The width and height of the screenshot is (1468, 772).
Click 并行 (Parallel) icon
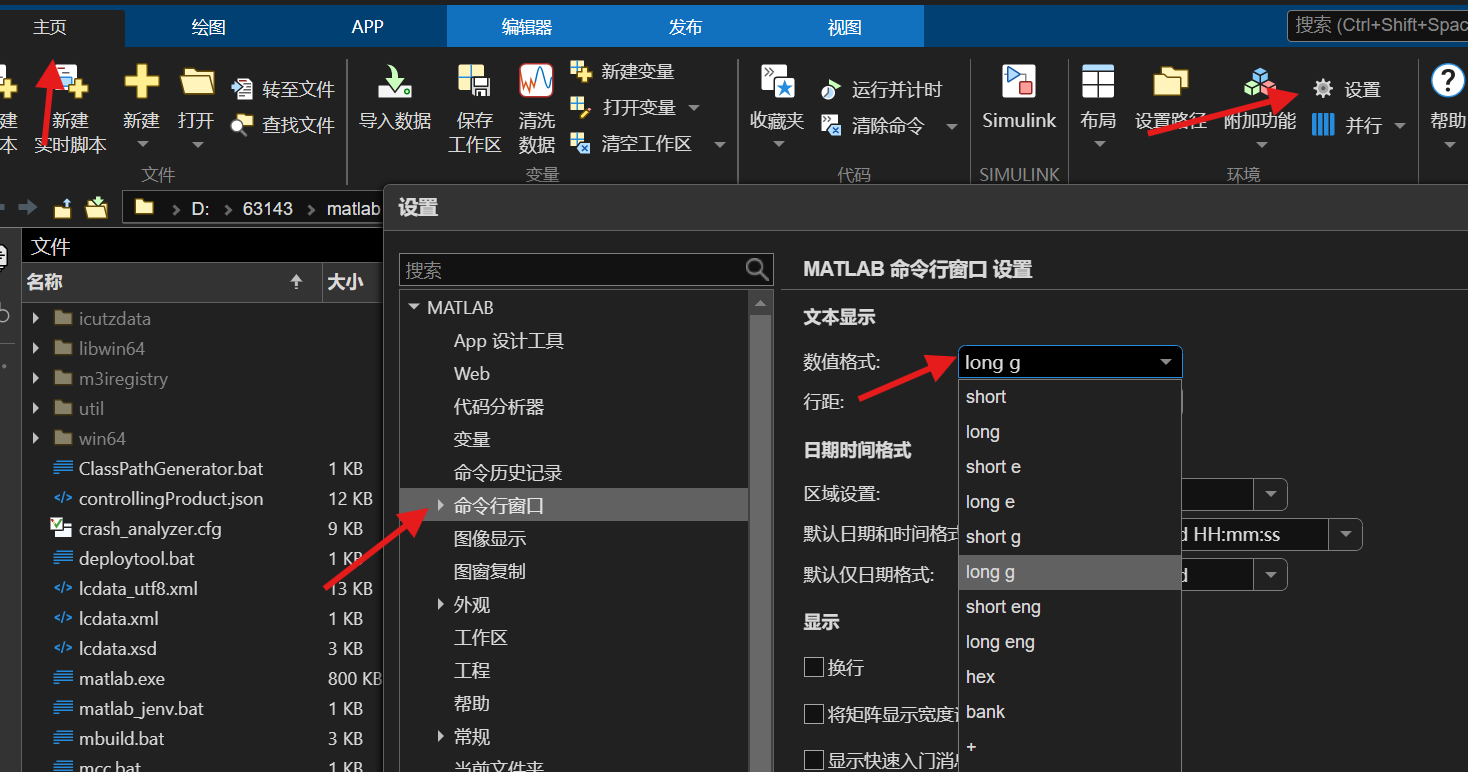click(1323, 125)
